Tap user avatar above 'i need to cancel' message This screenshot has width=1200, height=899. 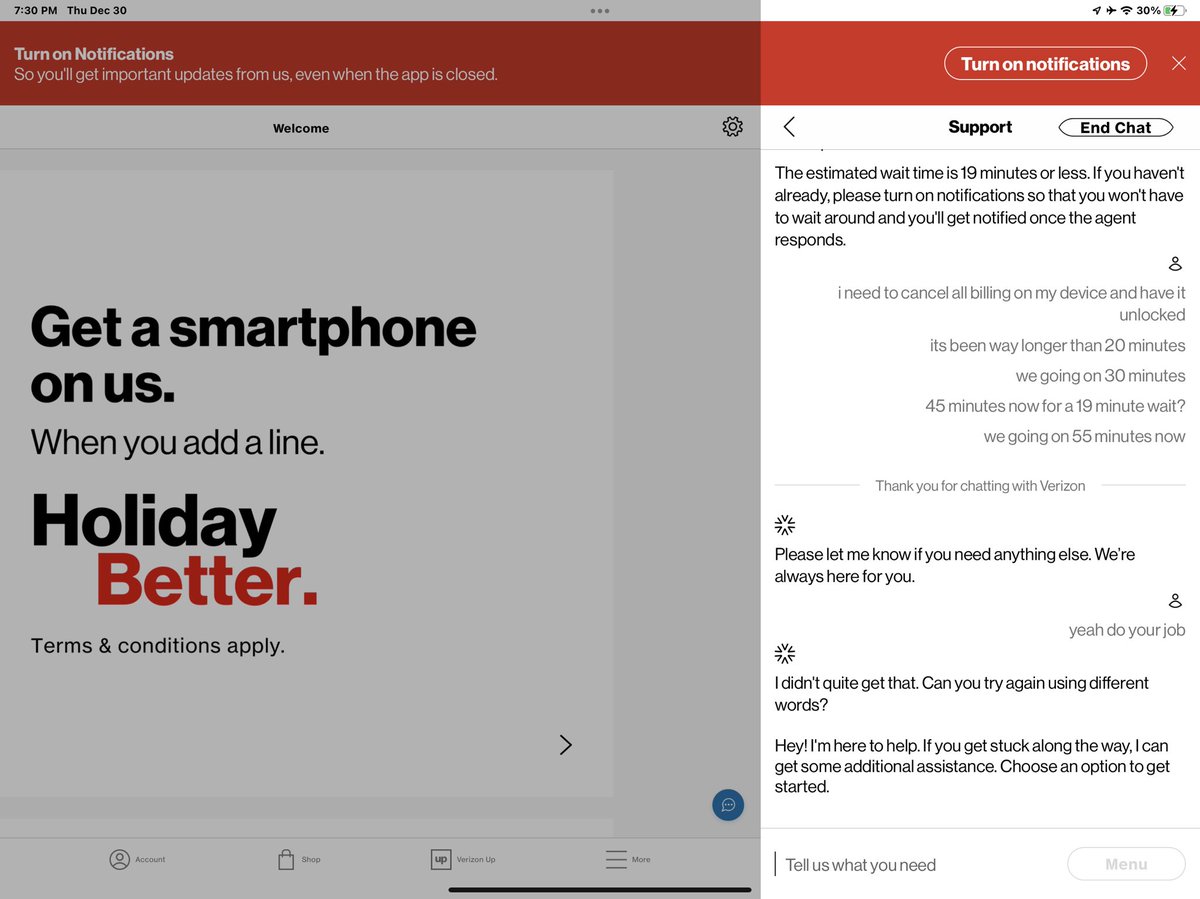[x=1175, y=264]
